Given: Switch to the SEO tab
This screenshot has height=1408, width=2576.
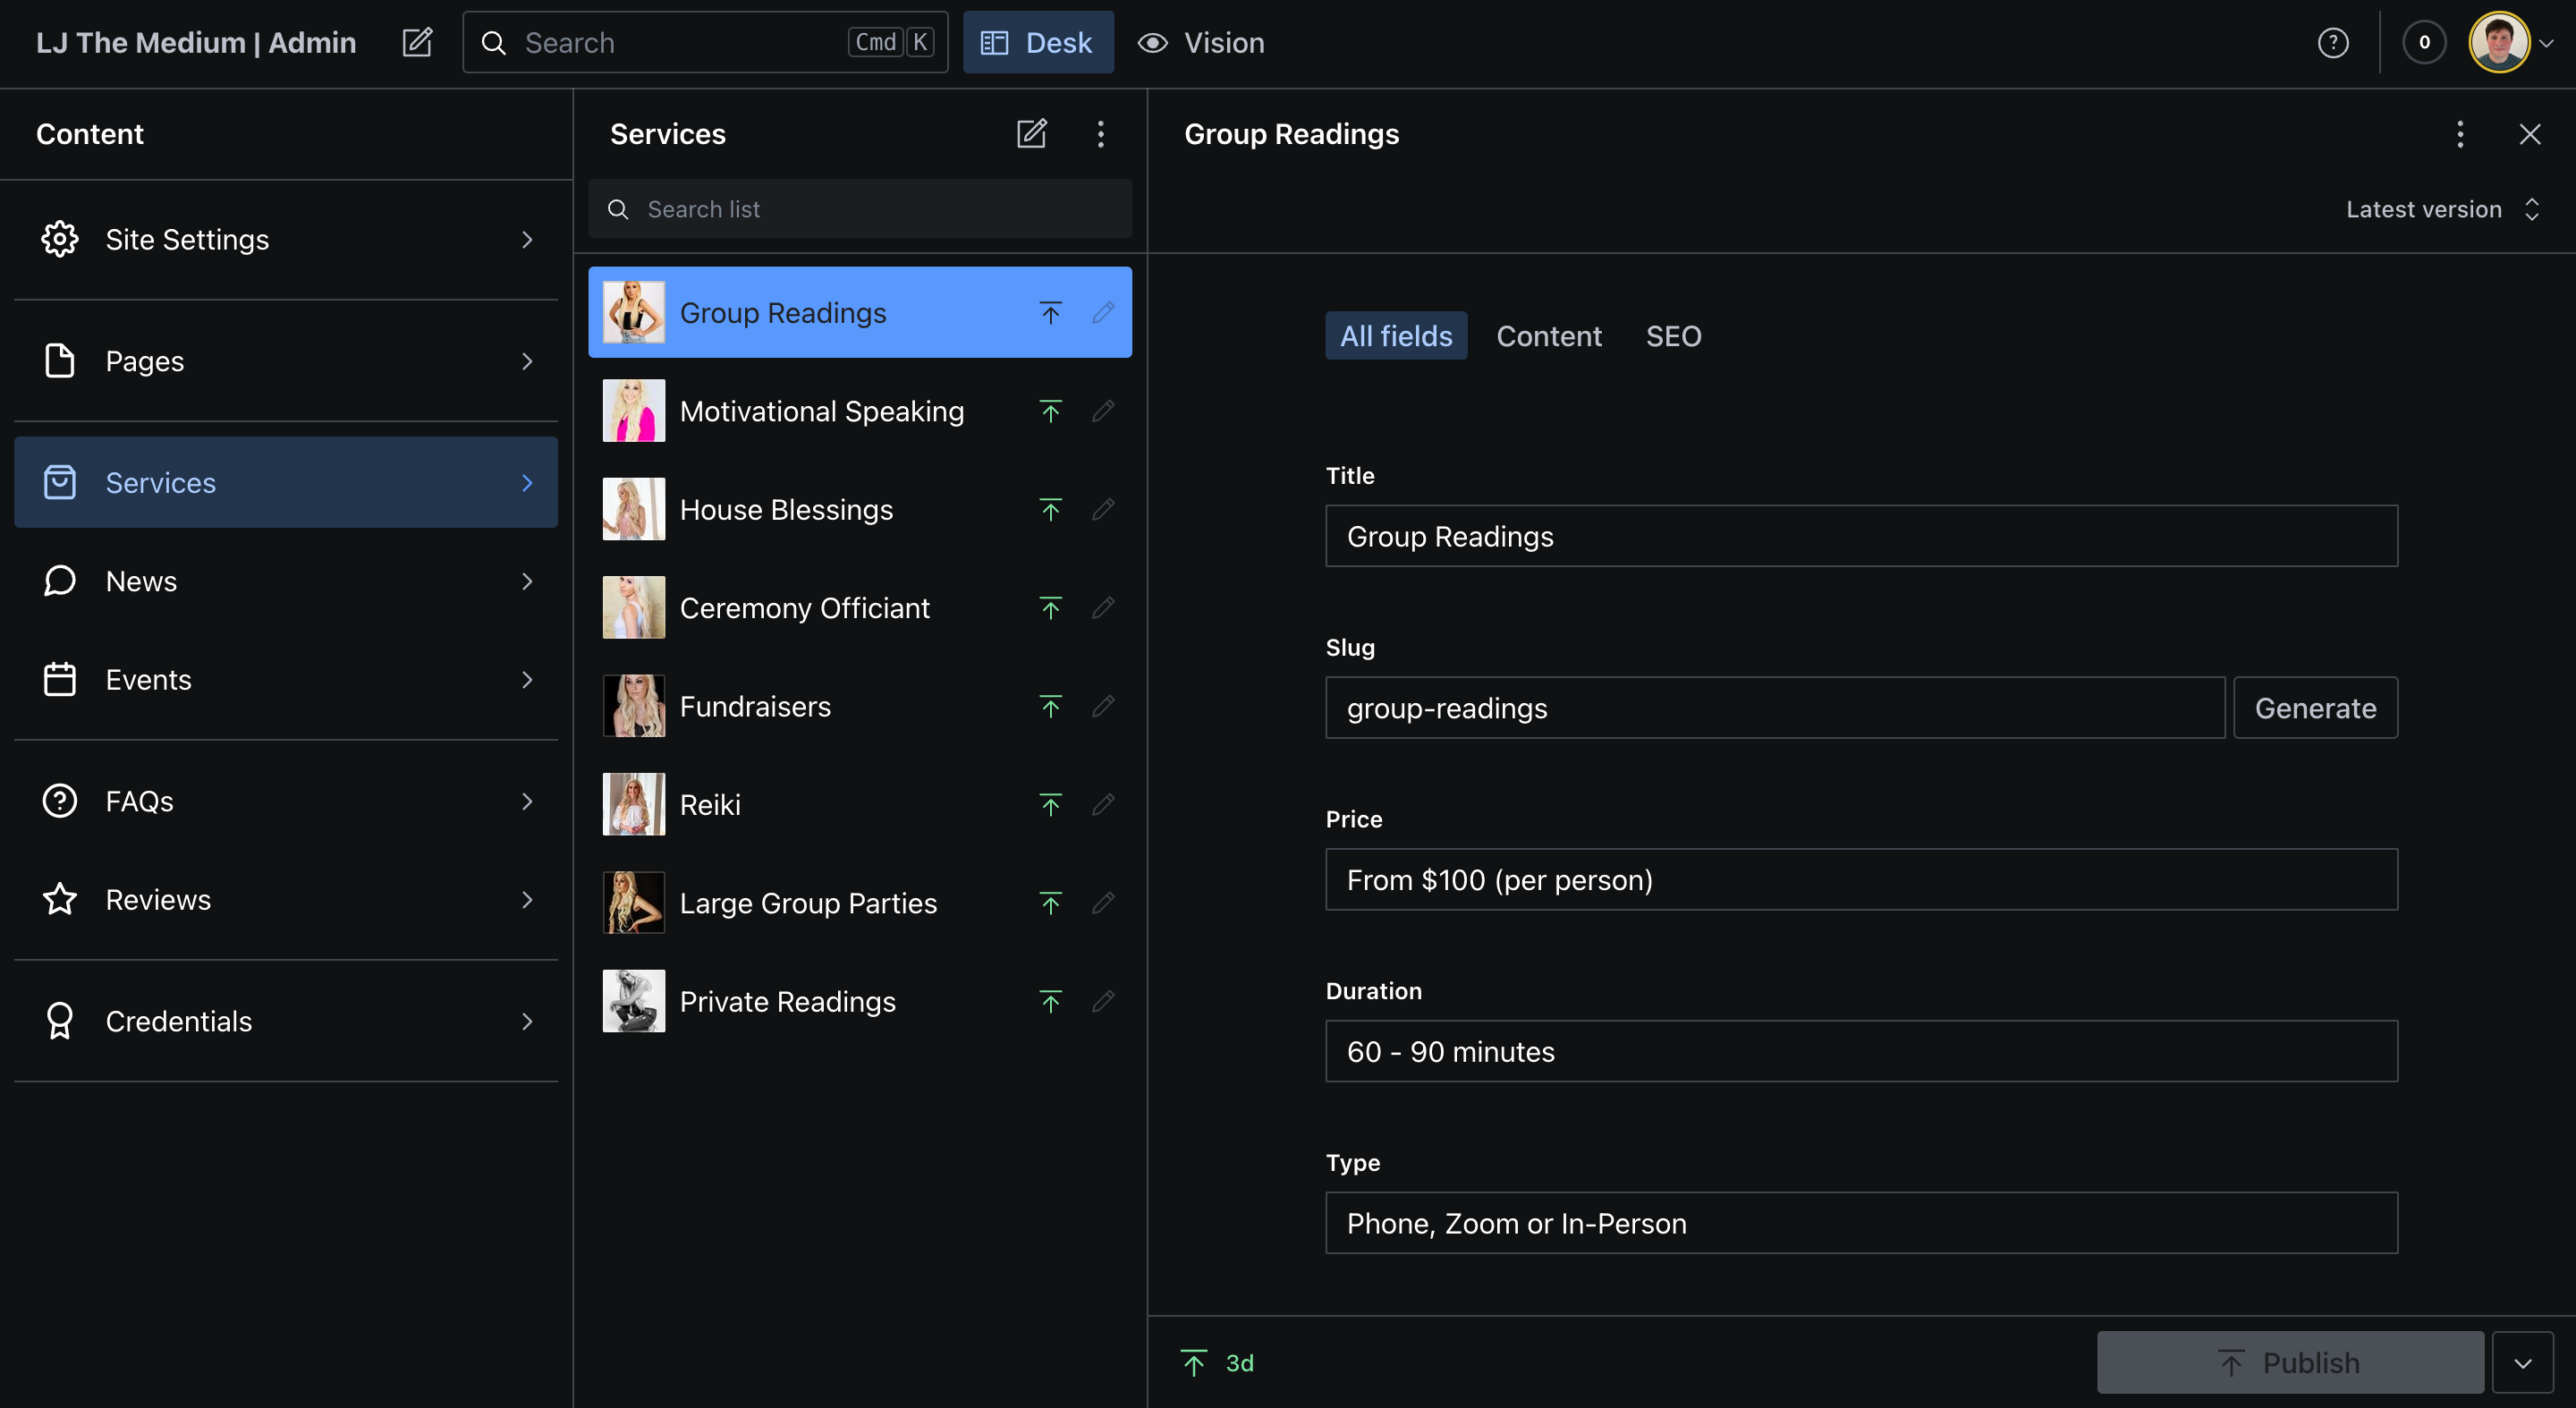Looking at the screenshot, I should (x=1673, y=336).
